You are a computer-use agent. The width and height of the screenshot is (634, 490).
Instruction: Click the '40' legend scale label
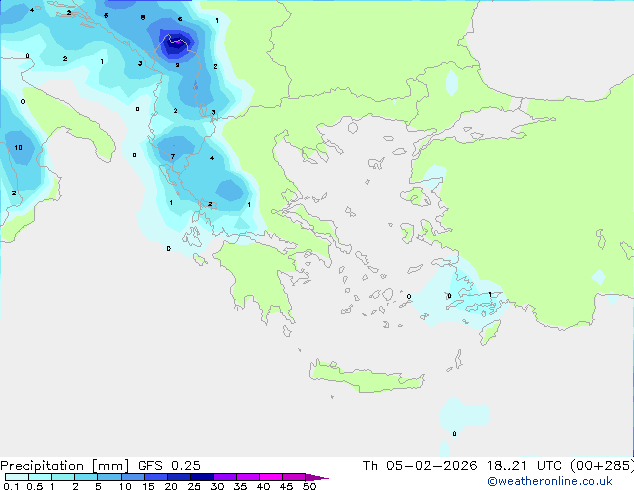[x=263, y=486]
